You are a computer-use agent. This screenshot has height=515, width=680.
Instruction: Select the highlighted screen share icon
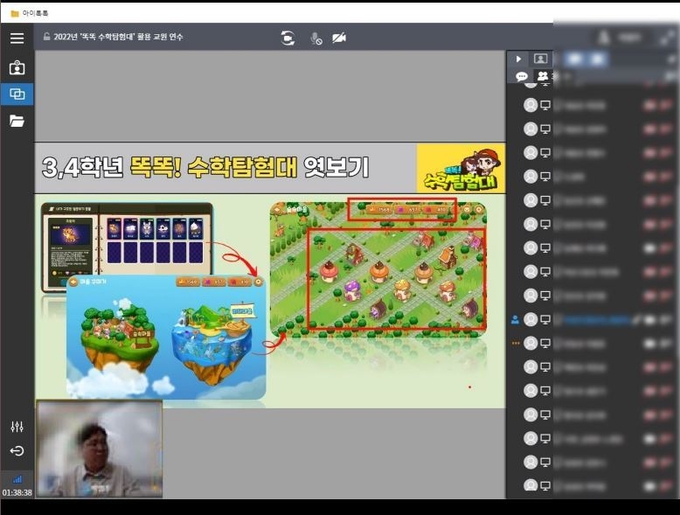tap(17, 94)
